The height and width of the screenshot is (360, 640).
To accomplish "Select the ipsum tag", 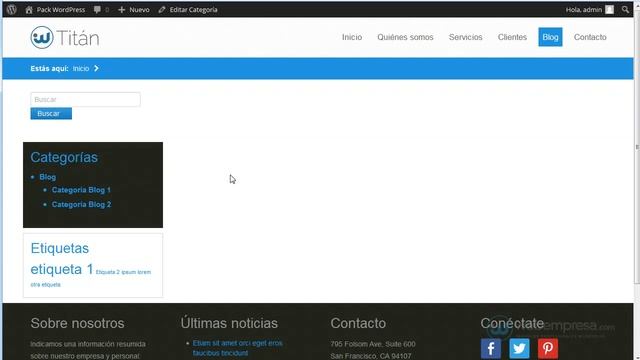I will (128, 272).
